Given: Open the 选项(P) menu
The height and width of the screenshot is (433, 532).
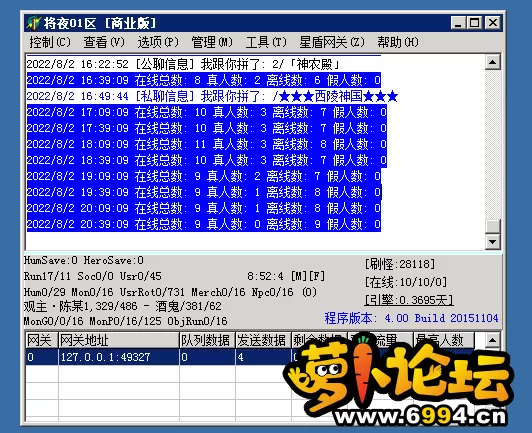Looking at the screenshot, I should click(158, 42).
